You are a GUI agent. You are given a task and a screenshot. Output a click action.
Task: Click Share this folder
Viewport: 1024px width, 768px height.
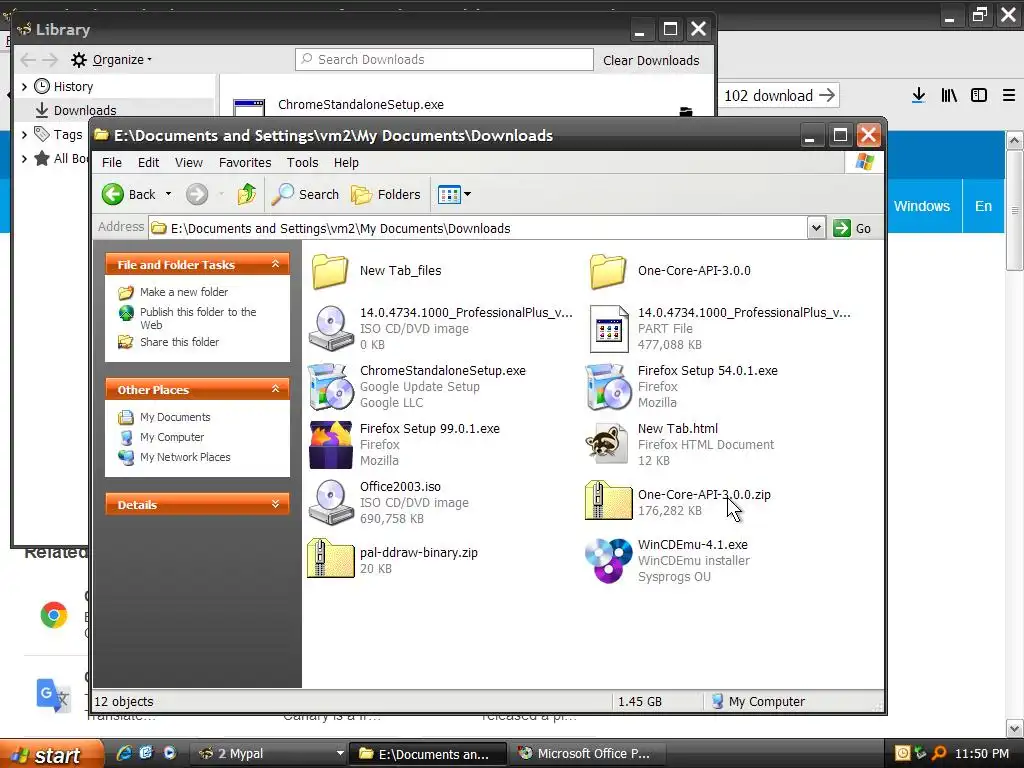(179, 342)
